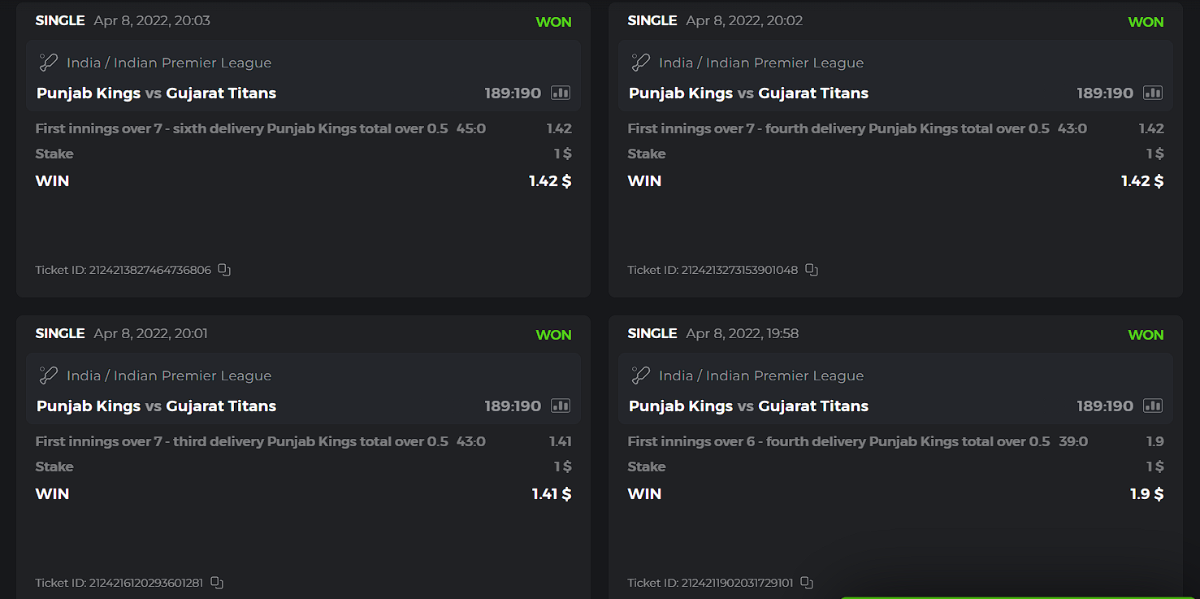Copy ticket ID of the 20:03 bet
Image resolution: width=1200 pixels, height=599 pixels.
[224, 270]
